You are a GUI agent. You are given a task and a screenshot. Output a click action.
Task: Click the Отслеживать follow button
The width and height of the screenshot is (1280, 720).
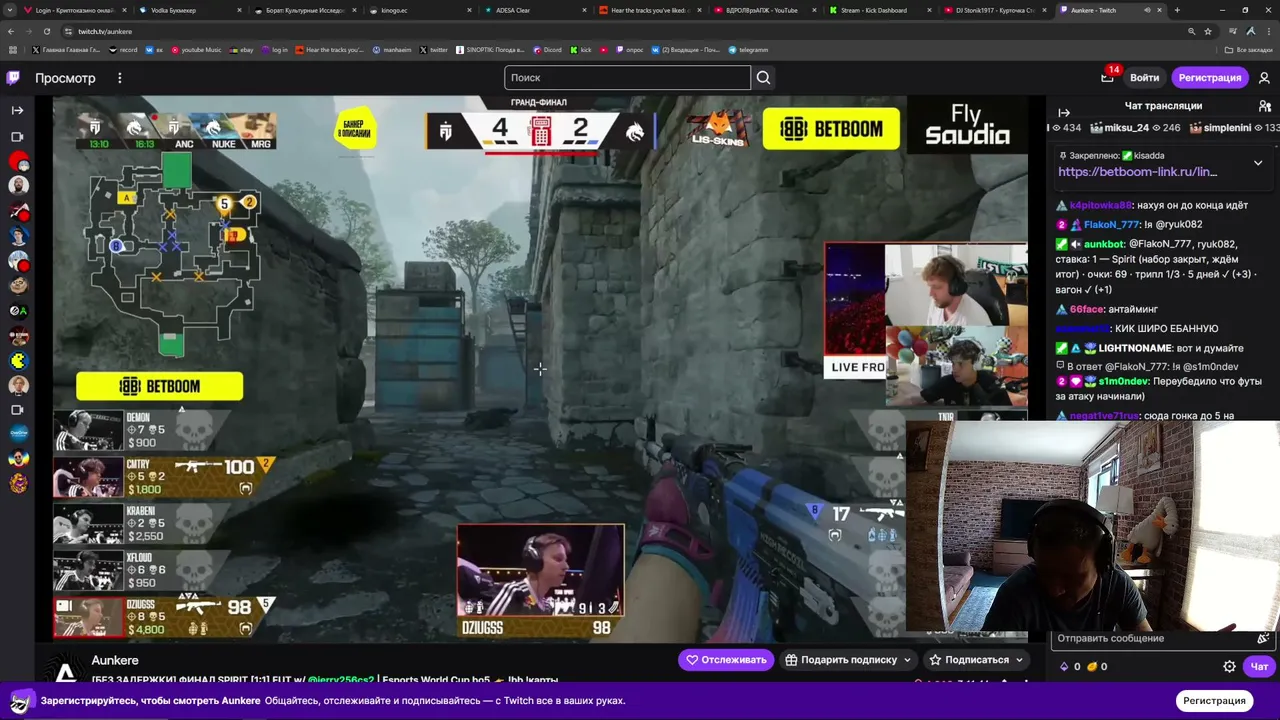tap(725, 660)
